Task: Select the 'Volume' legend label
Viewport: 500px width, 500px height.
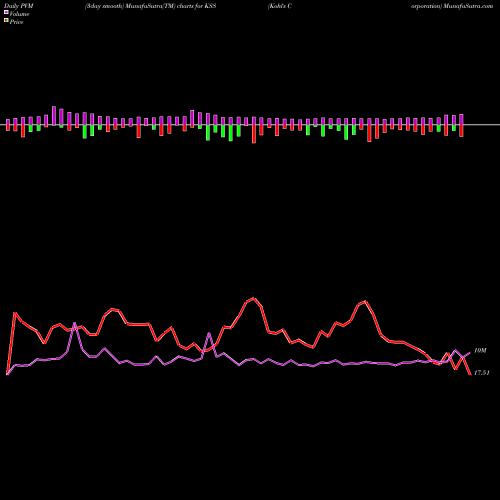Action: pyautogui.click(x=19, y=14)
